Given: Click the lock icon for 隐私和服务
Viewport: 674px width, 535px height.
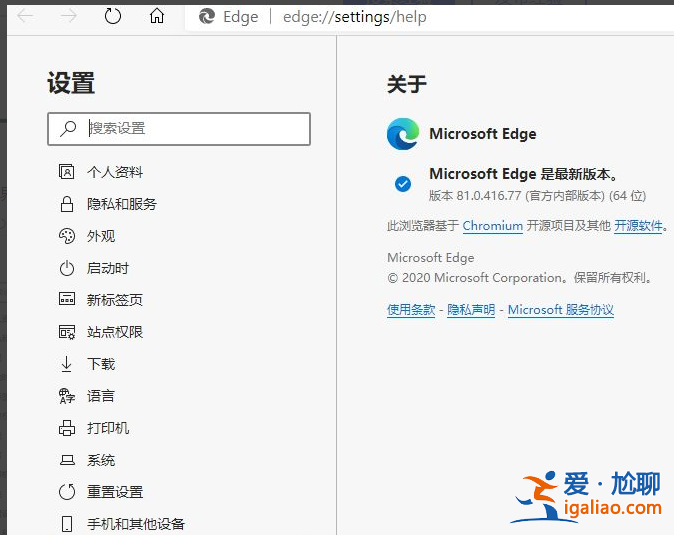Looking at the screenshot, I should (67, 204).
